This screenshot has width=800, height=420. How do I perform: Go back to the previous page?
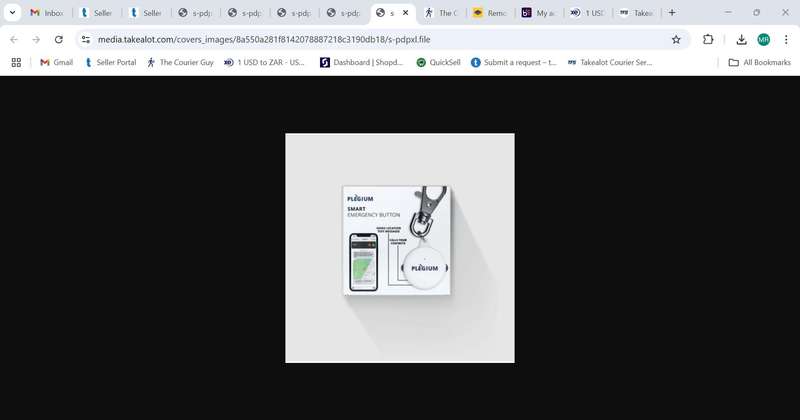14,39
